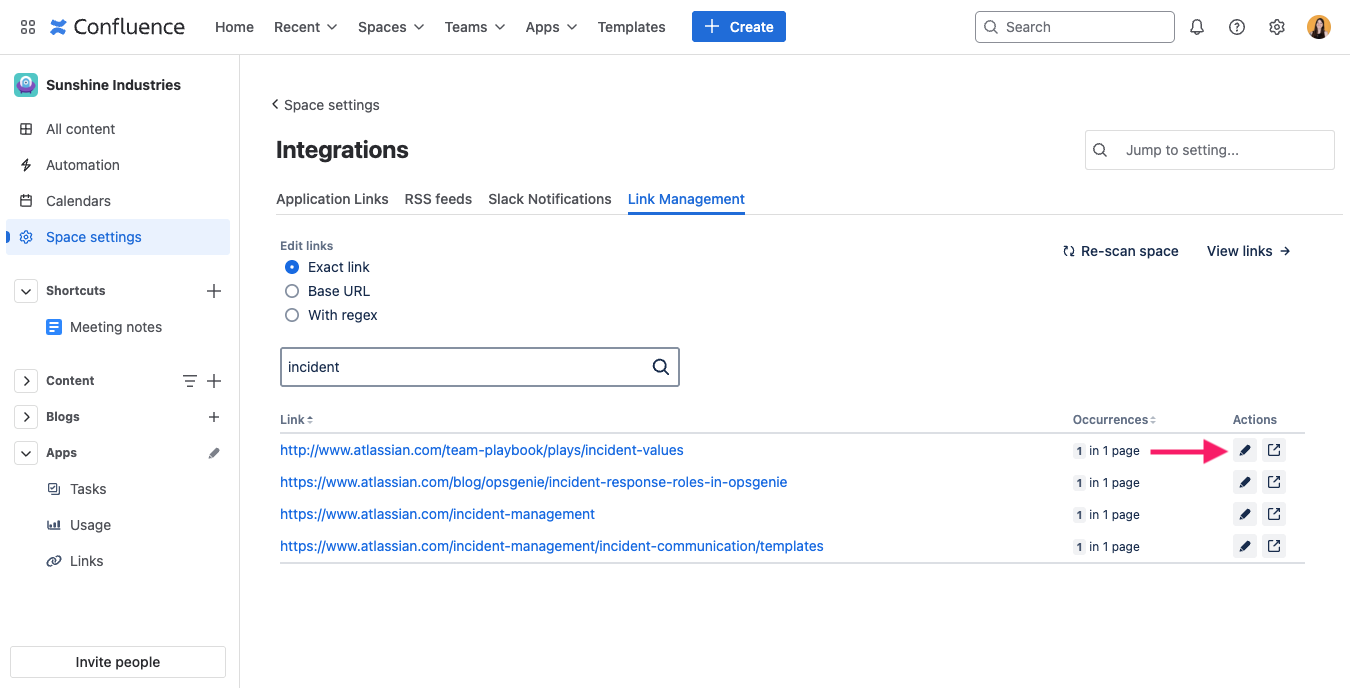Select the Exact link radio button
Screen dimensions: 1350x688
[x=291, y=267]
